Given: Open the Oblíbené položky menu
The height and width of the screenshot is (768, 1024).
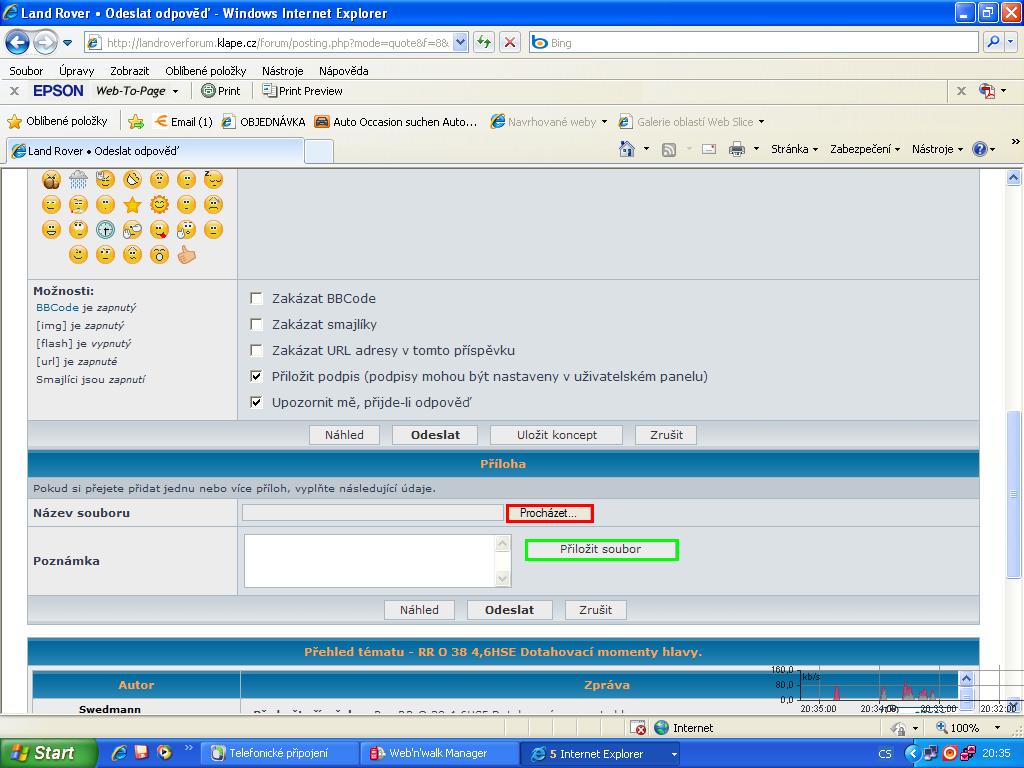Looking at the screenshot, I should pyautogui.click(x=205, y=71).
